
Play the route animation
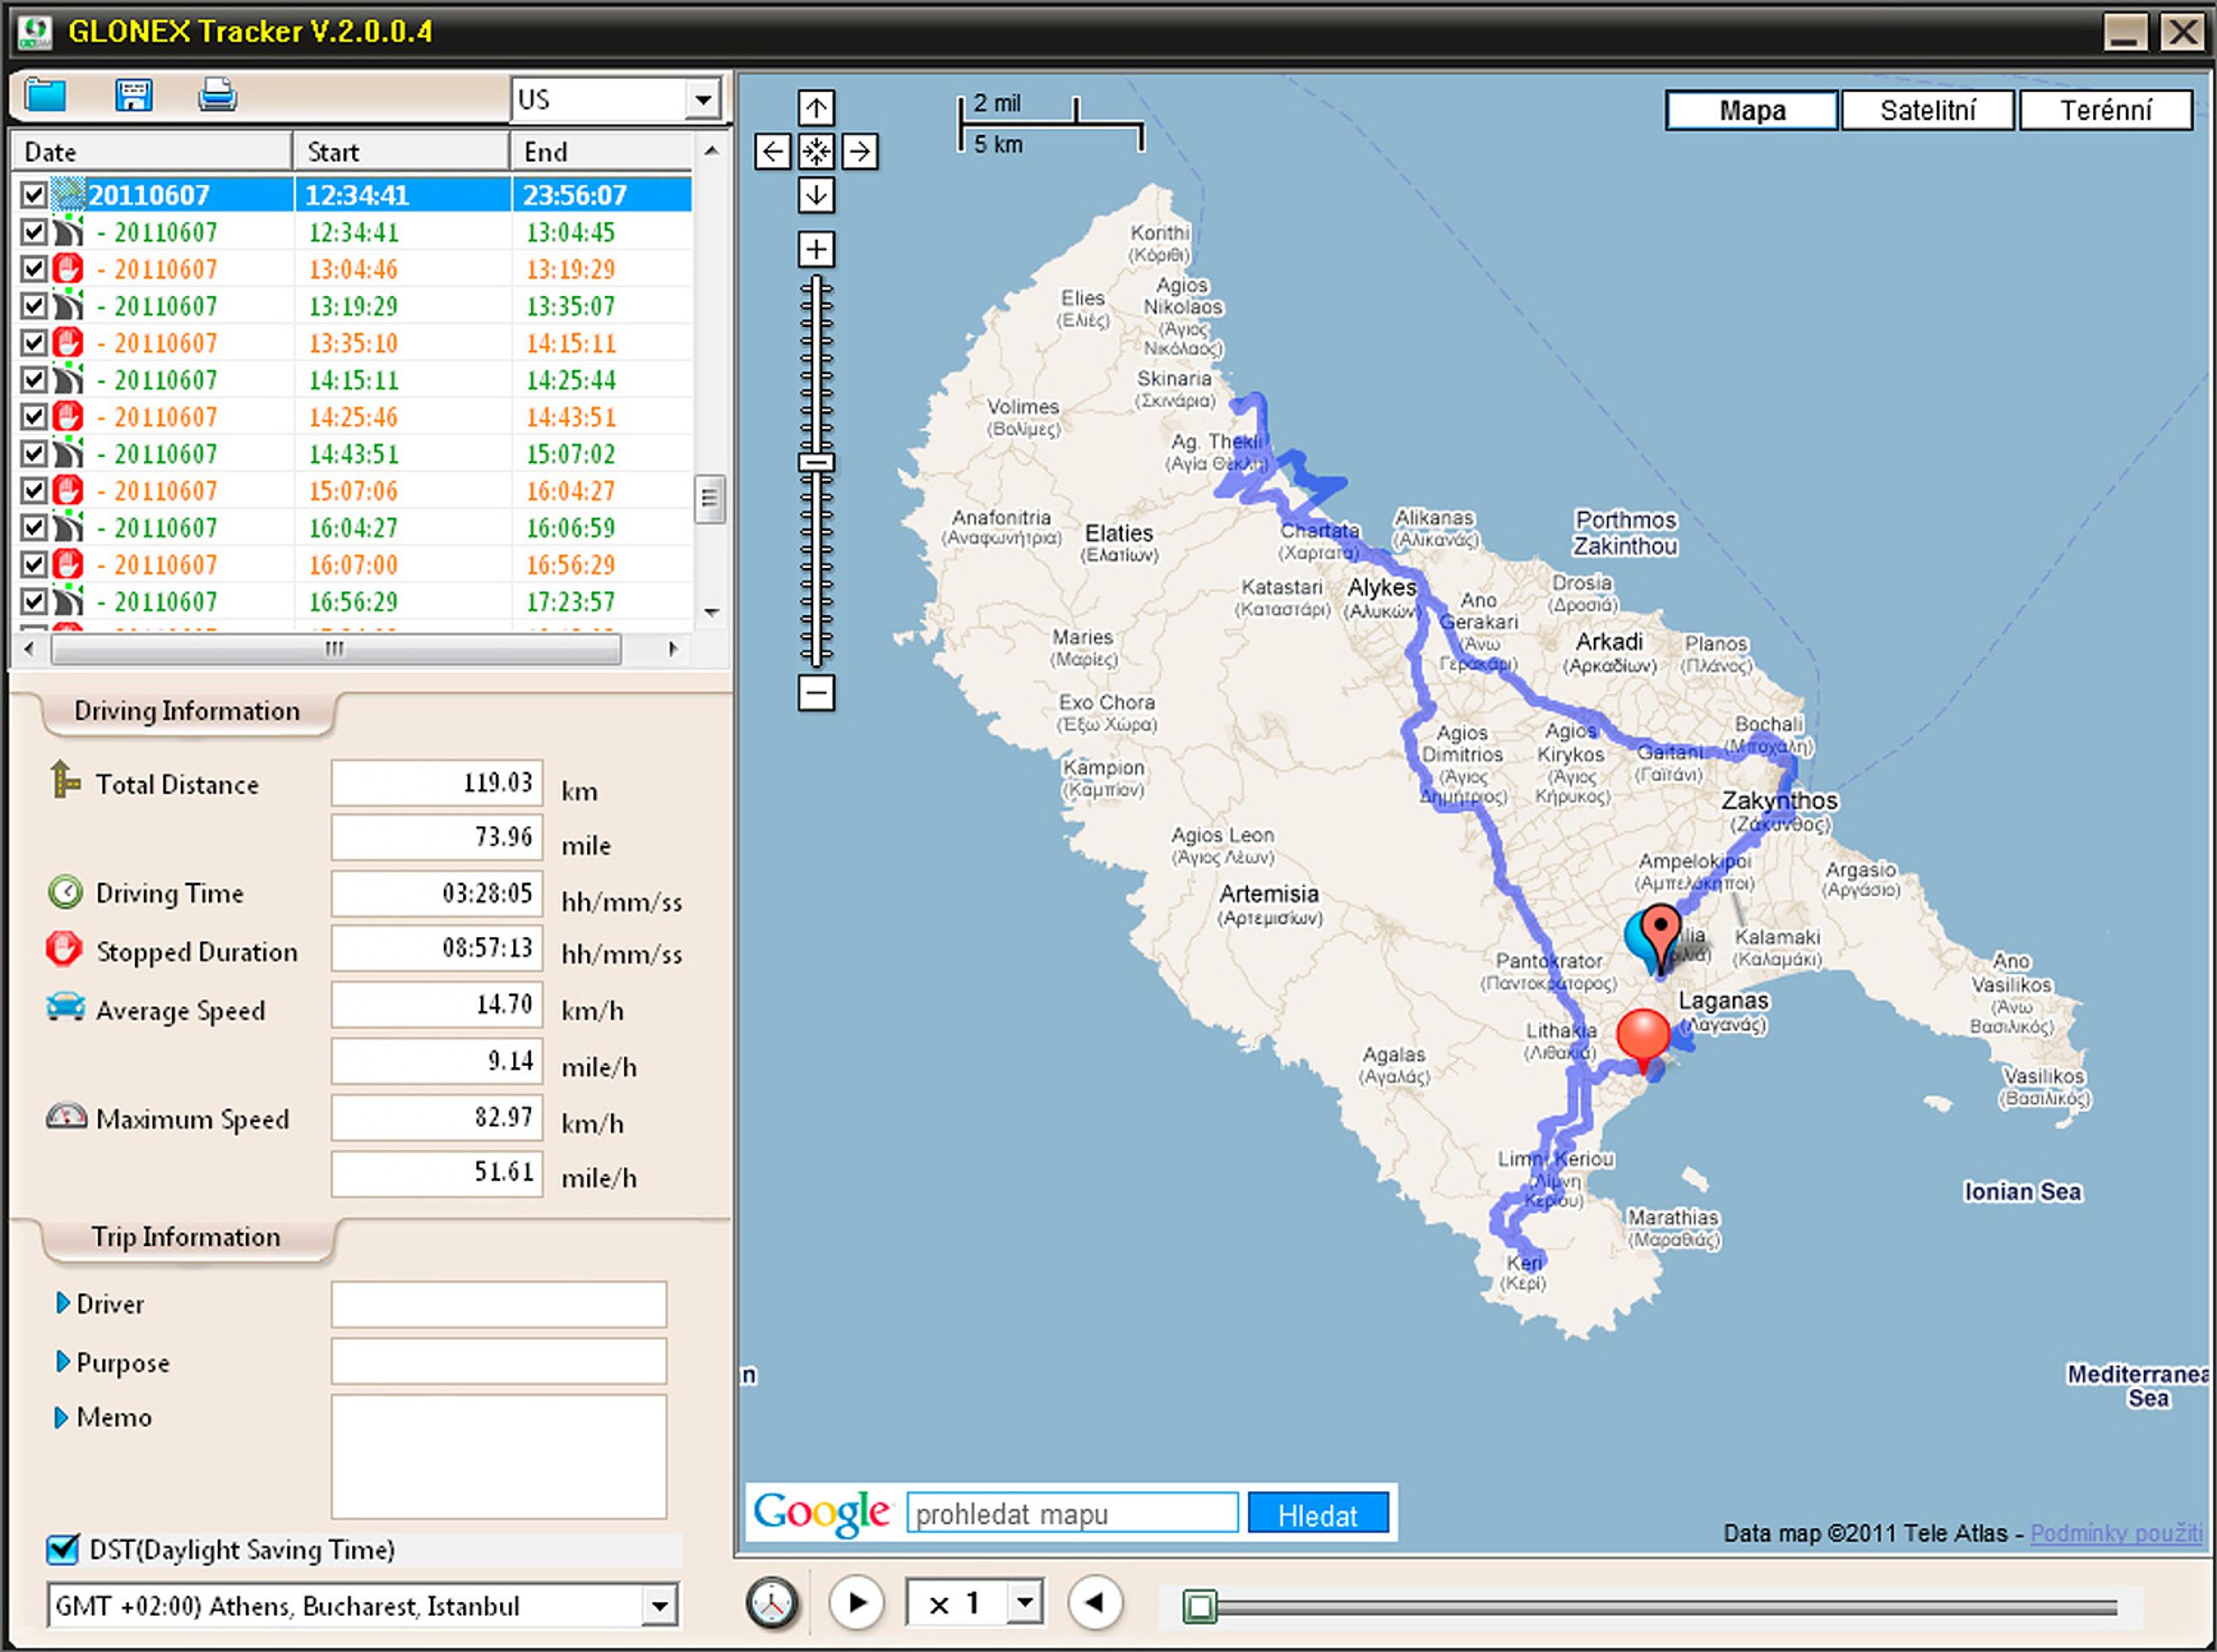pyautogui.click(x=857, y=1603)
